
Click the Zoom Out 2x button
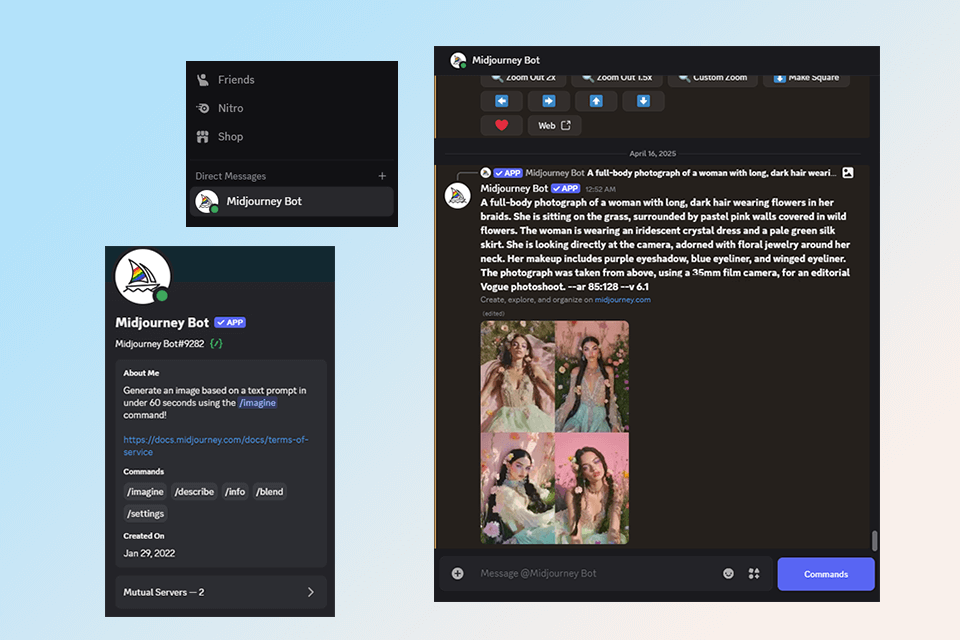coord(523,78)
